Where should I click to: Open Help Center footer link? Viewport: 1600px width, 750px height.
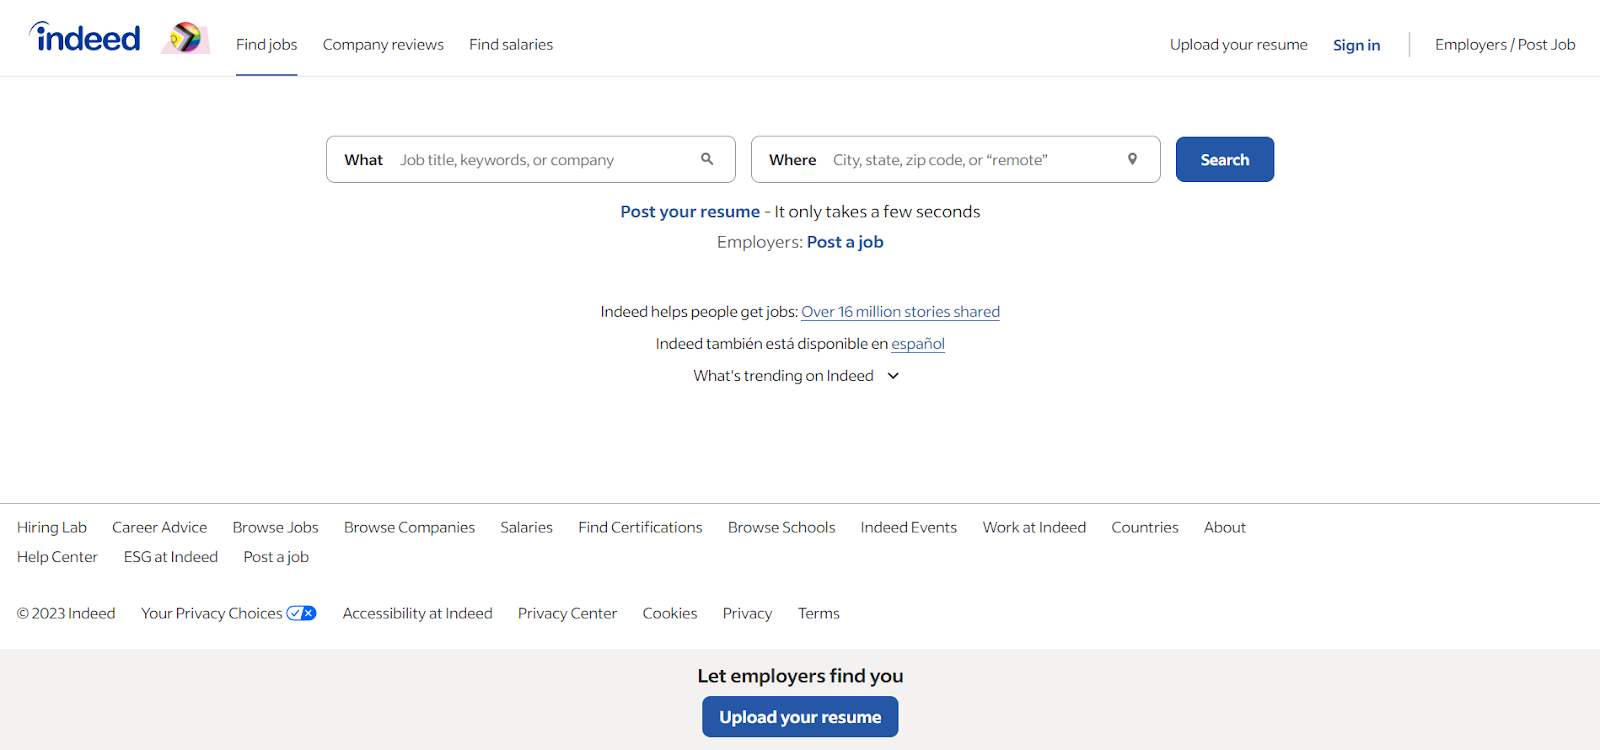click(x=57, y=557)
